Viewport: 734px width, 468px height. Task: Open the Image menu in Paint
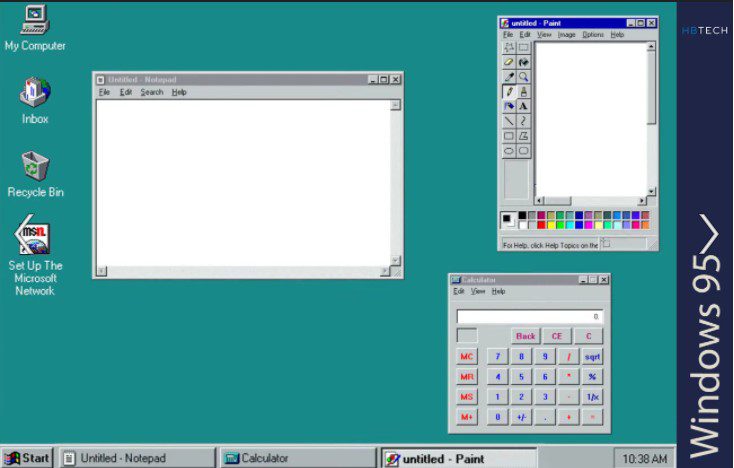click(x=566, y=35)
